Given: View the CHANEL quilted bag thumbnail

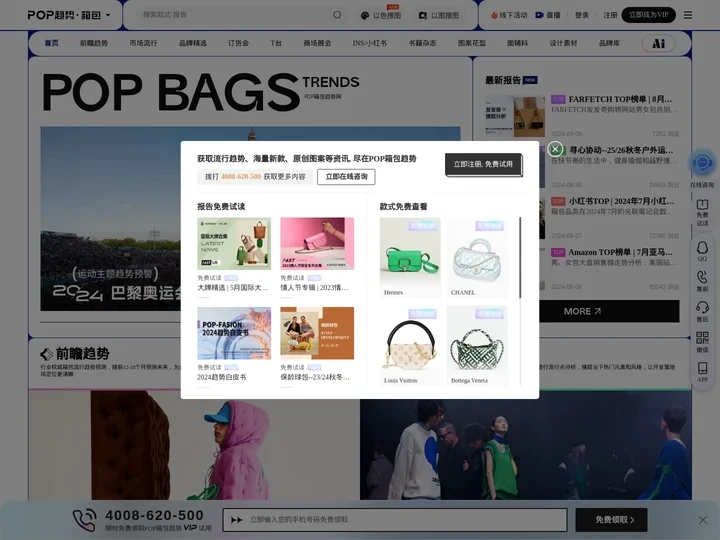Looking at the screenshot, I should pyautogui.click(x=477, y=257).
